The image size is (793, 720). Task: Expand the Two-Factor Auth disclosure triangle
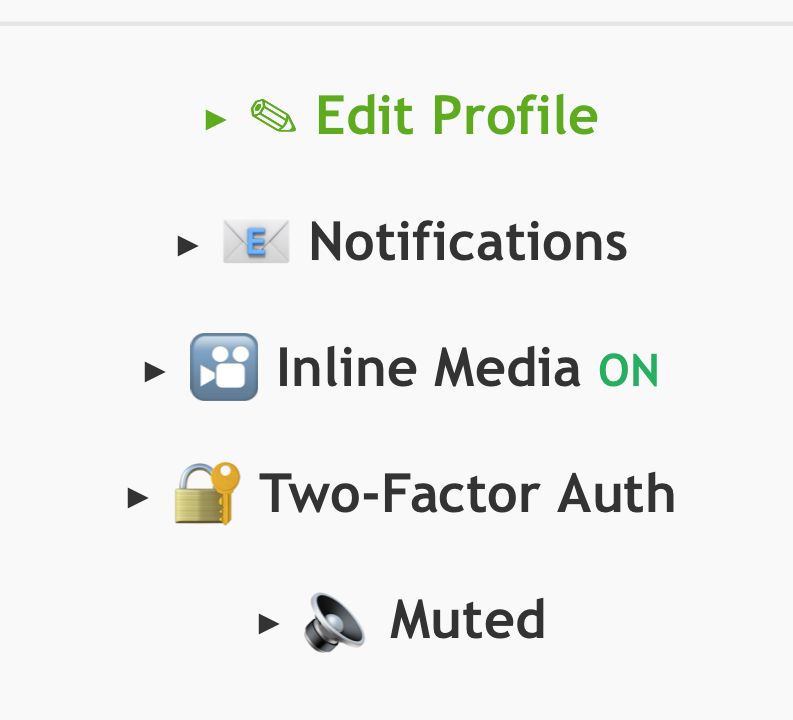139,497
